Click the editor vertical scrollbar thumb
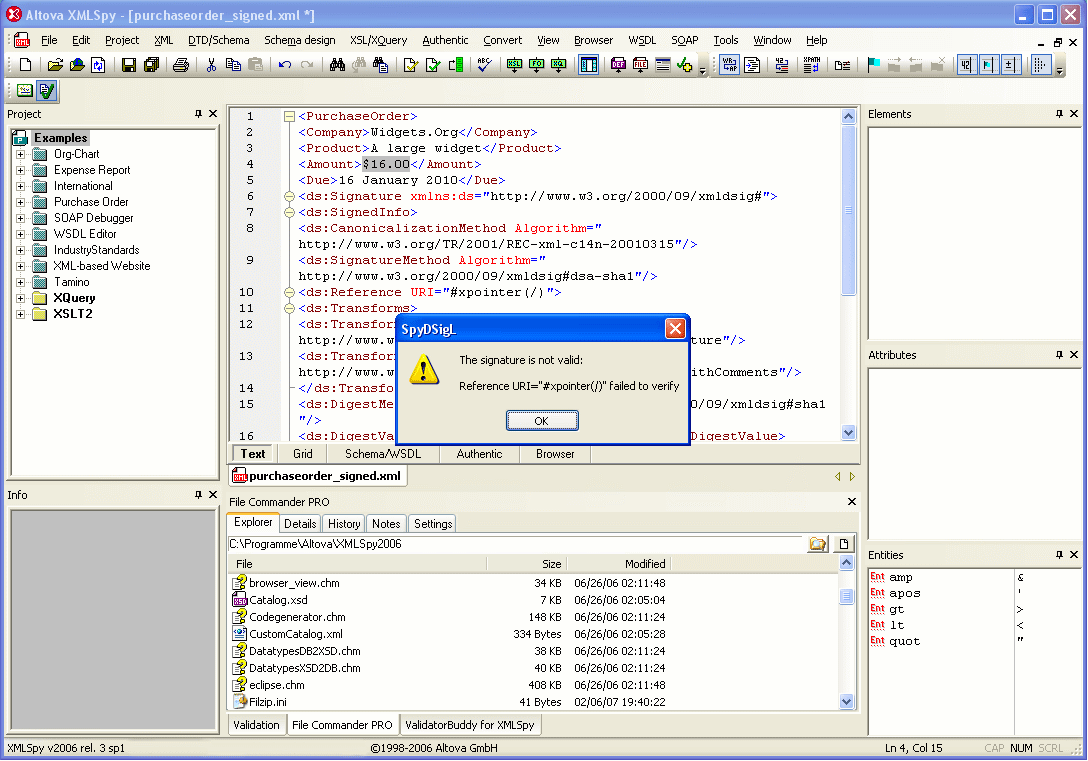 click(848, 208)
